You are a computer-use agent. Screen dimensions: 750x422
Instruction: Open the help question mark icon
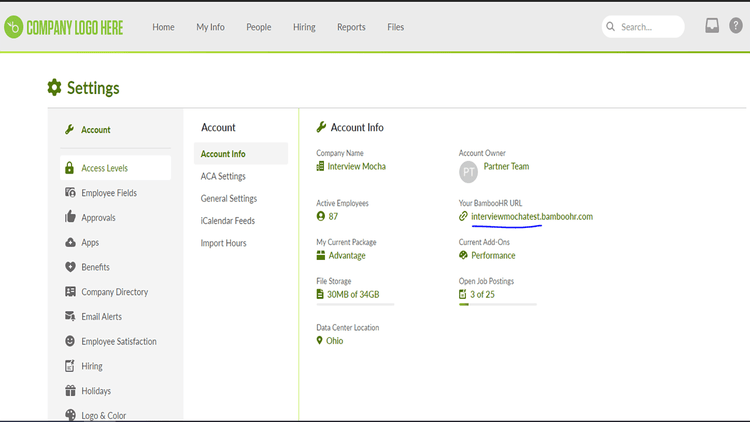[736, 25]
